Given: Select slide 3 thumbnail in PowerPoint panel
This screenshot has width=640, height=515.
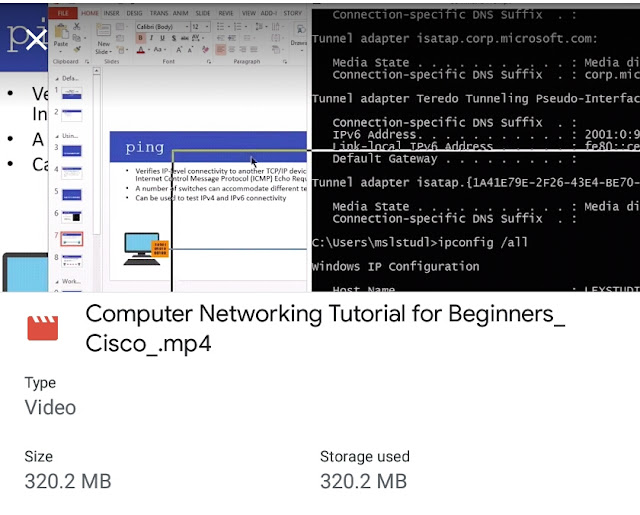Looking at the screenshot, I should [x=72, y=151].
